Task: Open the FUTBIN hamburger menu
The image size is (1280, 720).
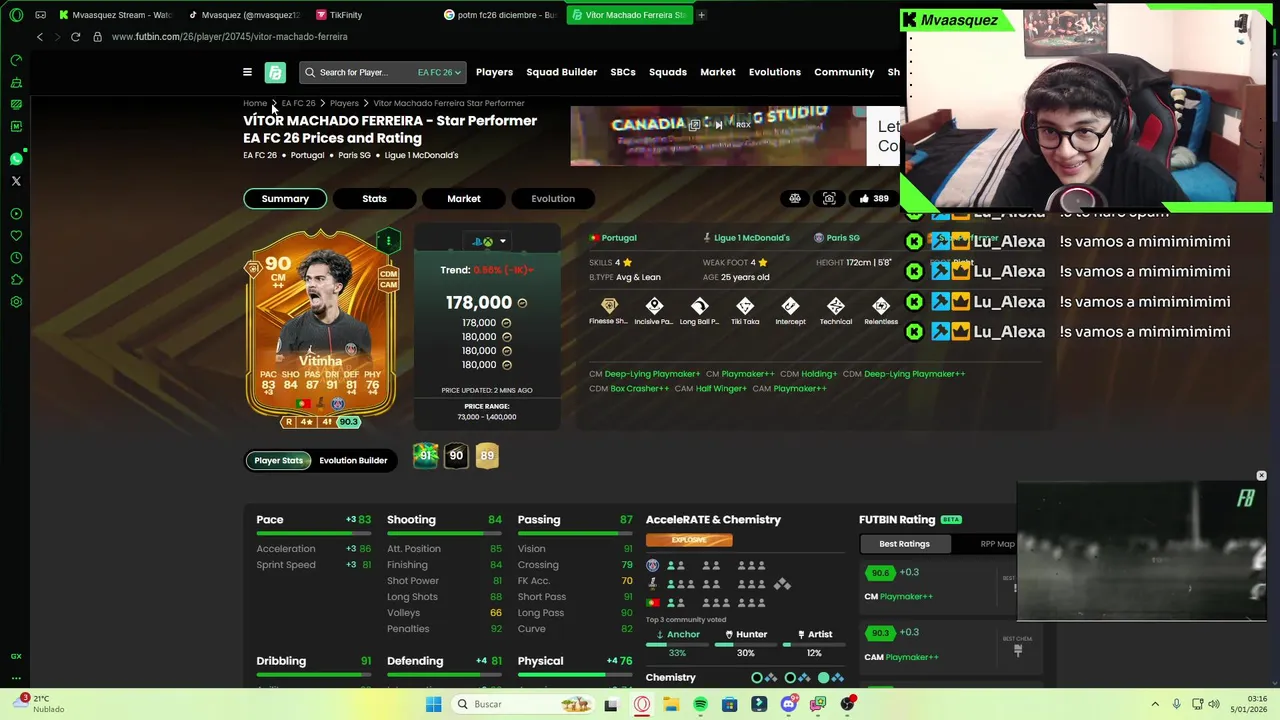Action: (247, 72)
